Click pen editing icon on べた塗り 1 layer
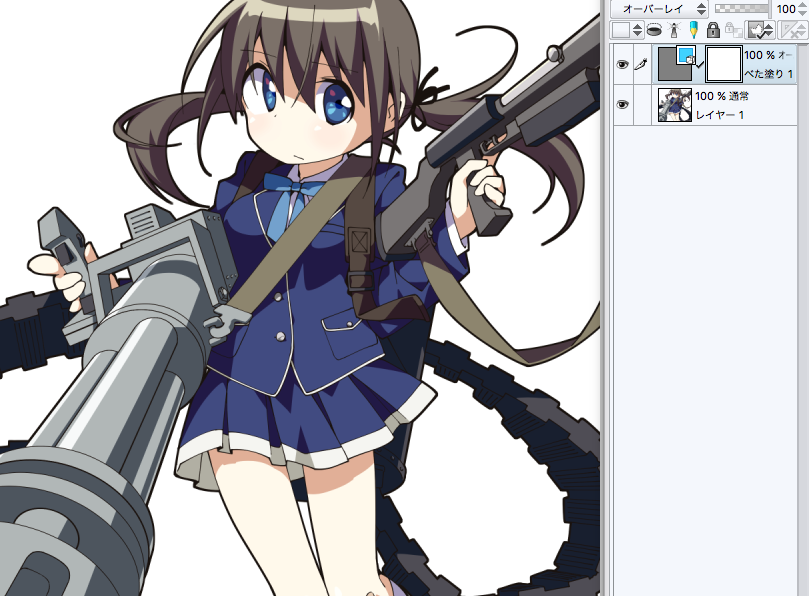 pyautogui.click(x=641, y=65)
